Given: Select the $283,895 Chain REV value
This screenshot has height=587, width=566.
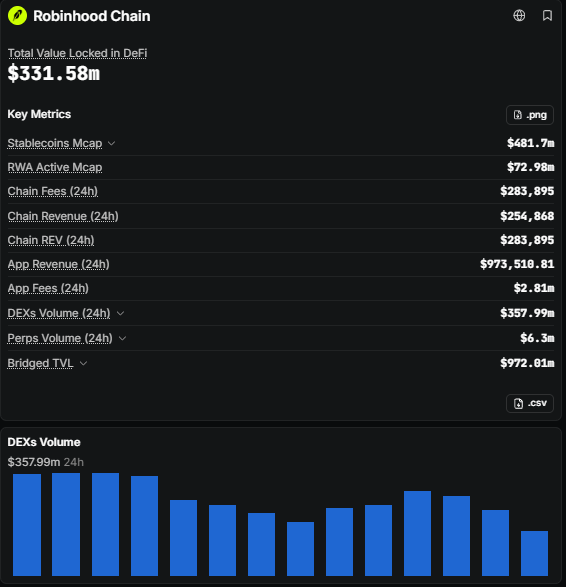Looking at the screenshot, I should click(x=527, y=240).
